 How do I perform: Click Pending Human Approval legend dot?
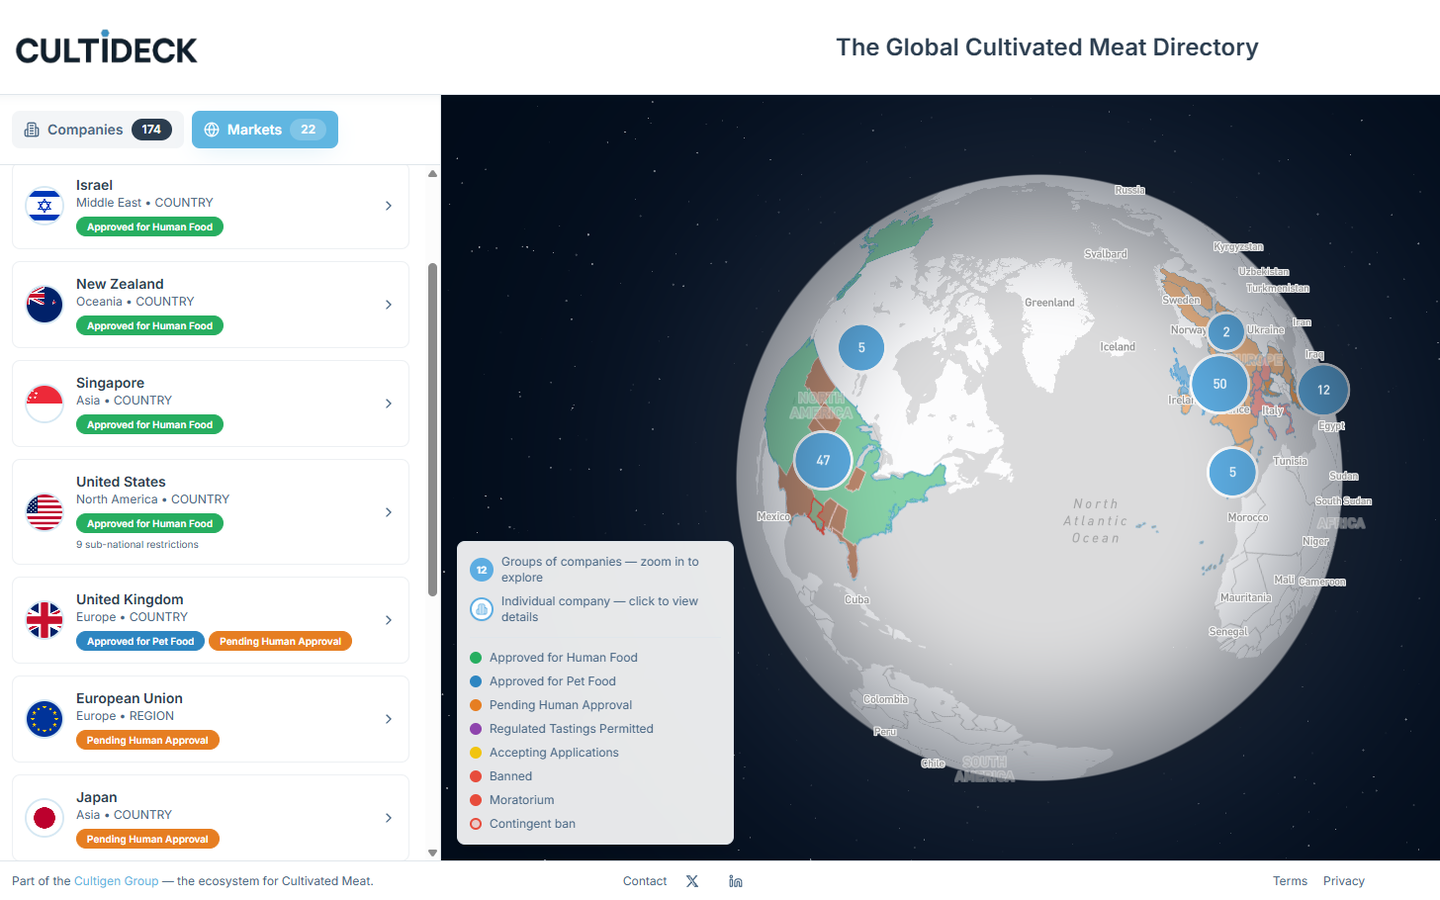tap(476, 705)
